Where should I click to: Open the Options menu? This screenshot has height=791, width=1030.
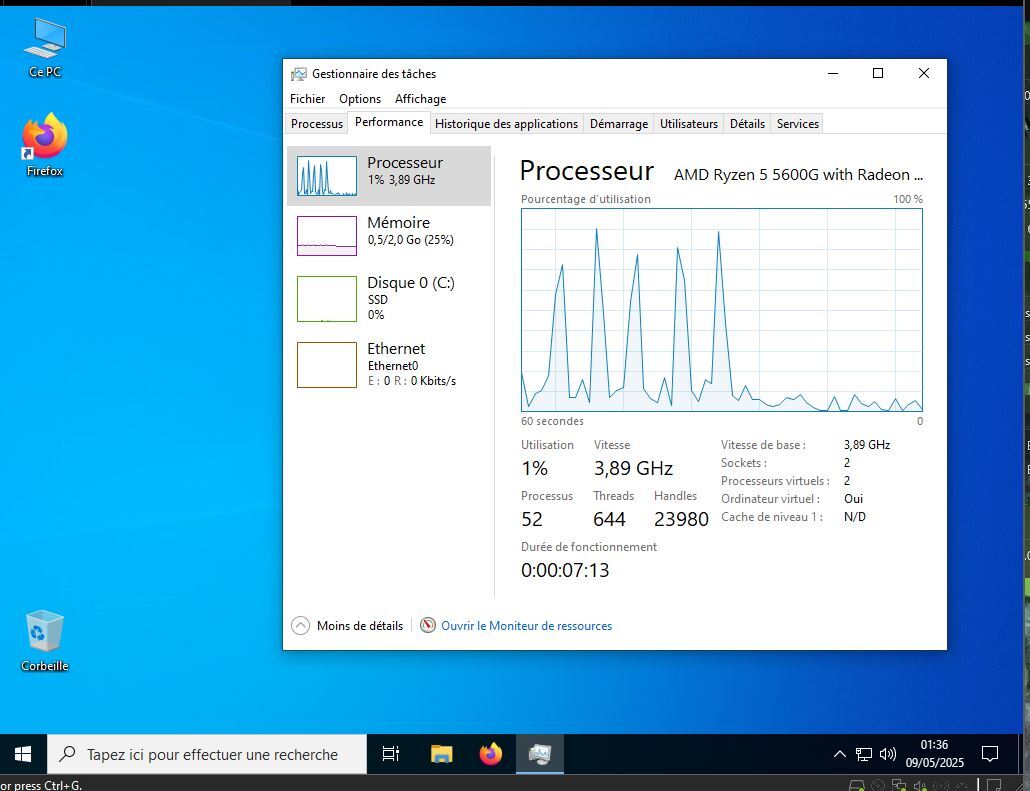click(x=360, y=99)
